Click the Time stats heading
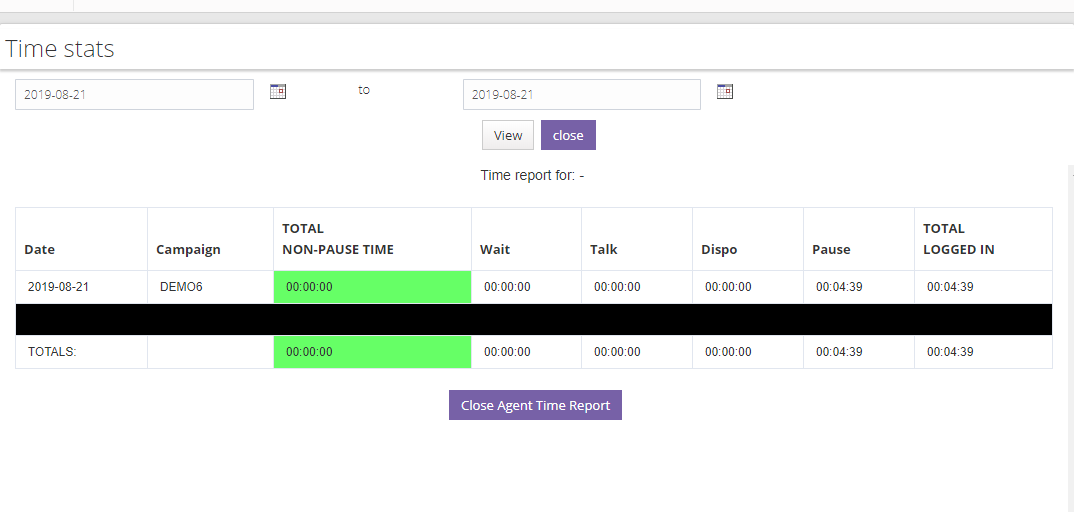The width and height of the screenshot is (1074, 512). pos(60,48)
